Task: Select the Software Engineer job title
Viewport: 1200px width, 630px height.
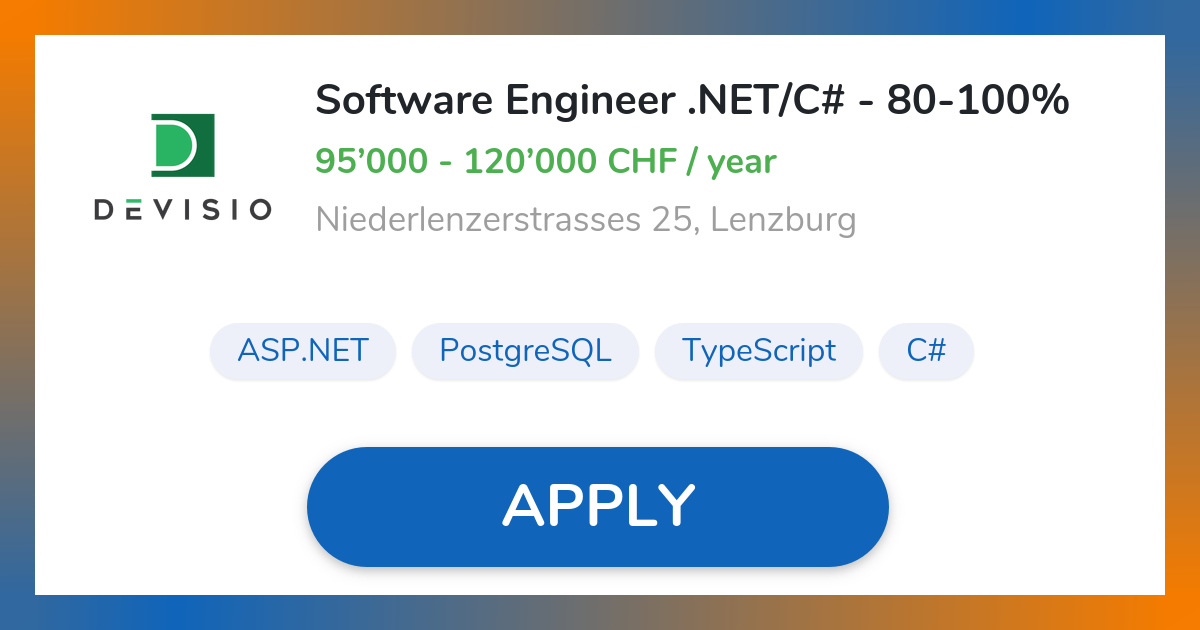Action: [692, 99]
